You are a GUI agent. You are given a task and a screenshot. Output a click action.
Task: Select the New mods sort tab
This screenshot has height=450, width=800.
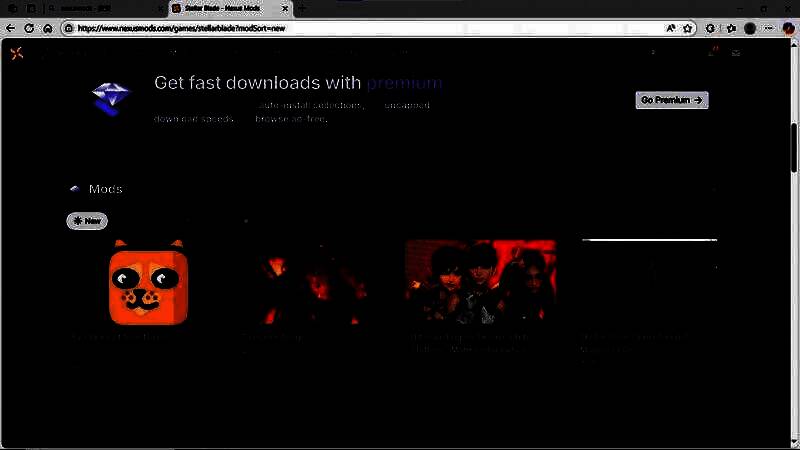pyautogui.click(x=87, y=221)
